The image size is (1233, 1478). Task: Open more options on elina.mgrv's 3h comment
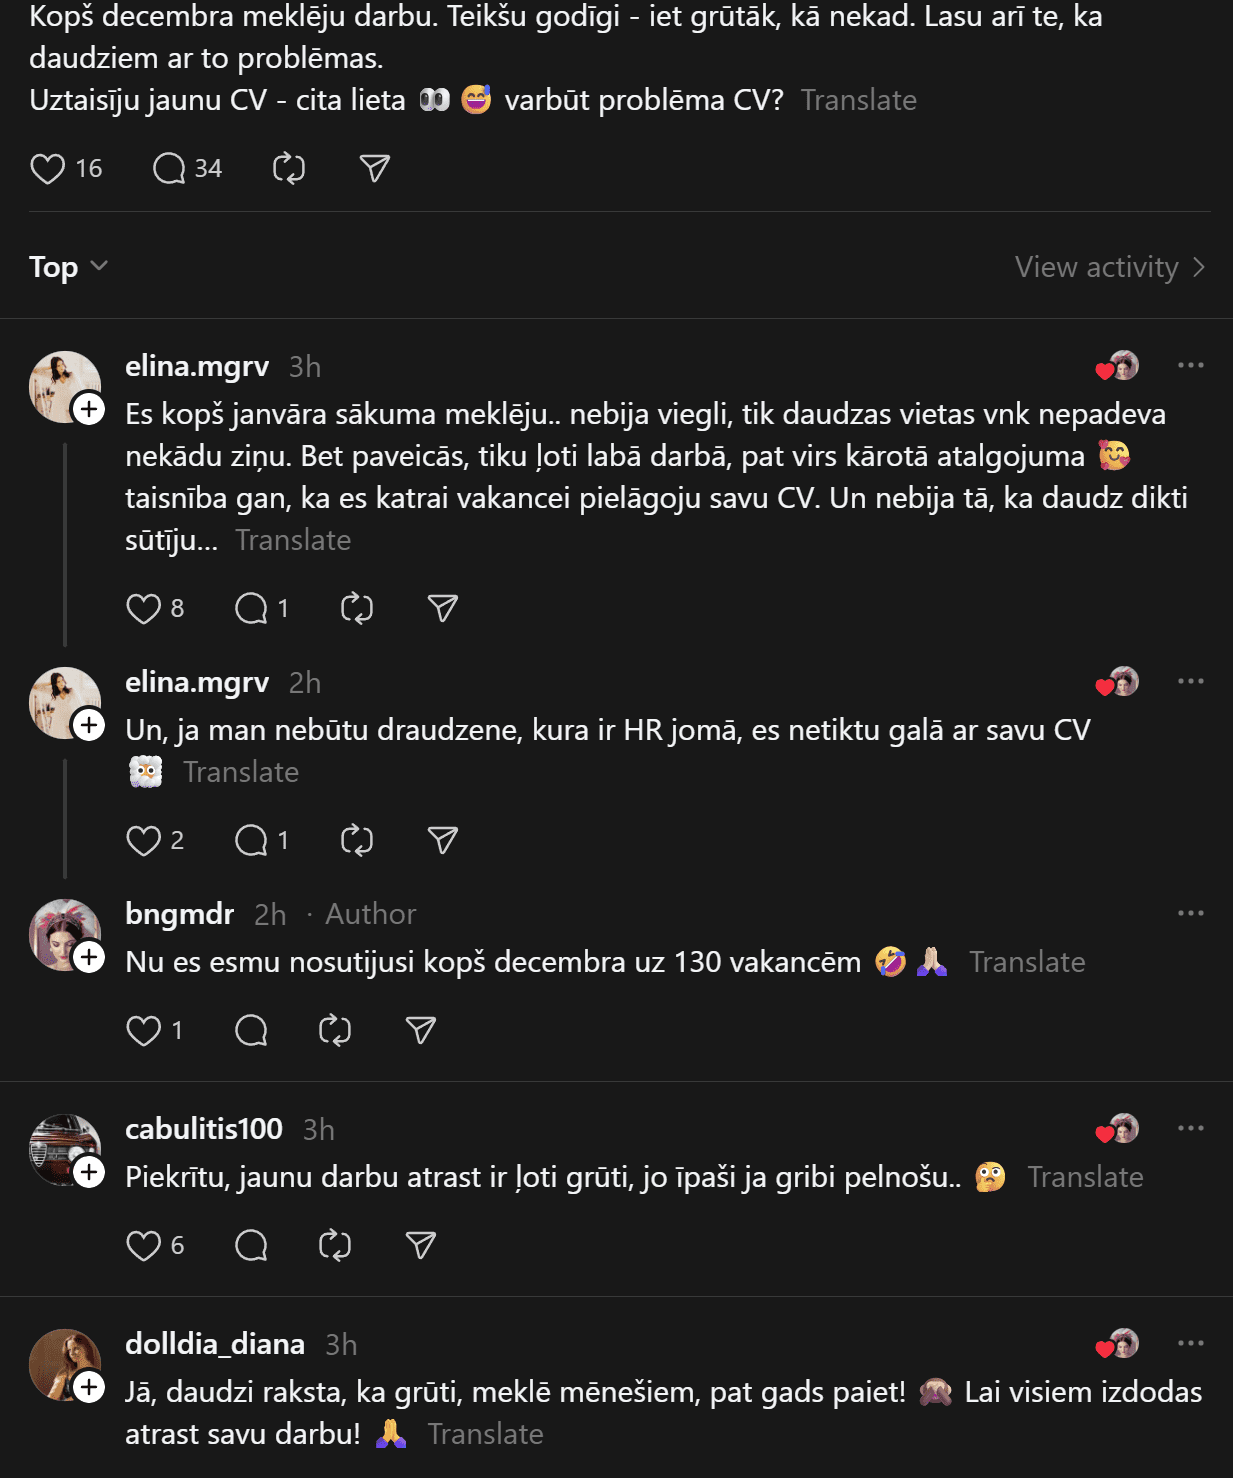[x=1190, y=366]
